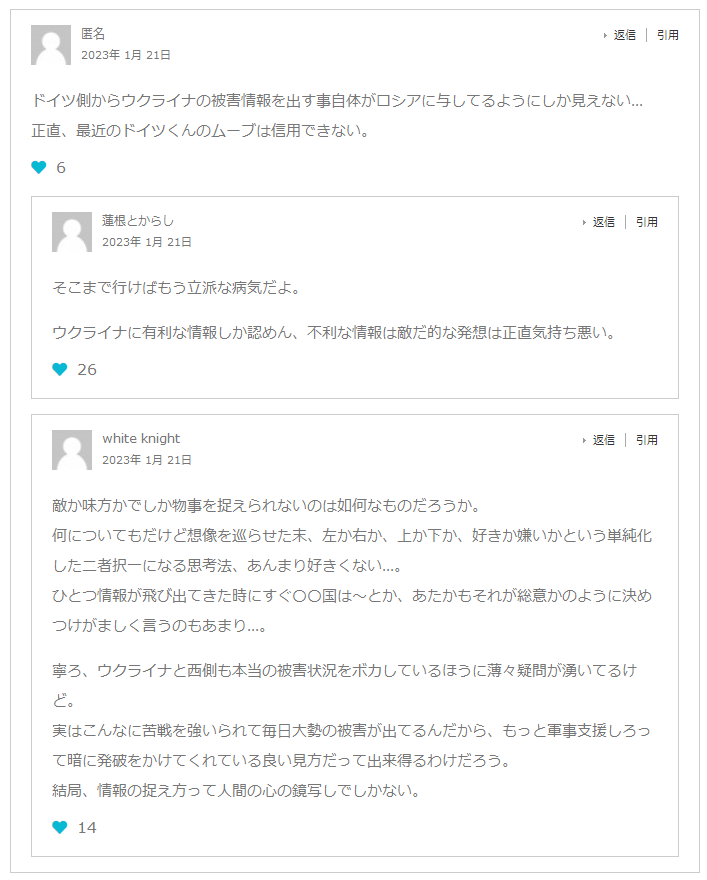
Task: Reply to the 匿名 comment via 返信
Action: pyautogui.click(x=624, y=35)
